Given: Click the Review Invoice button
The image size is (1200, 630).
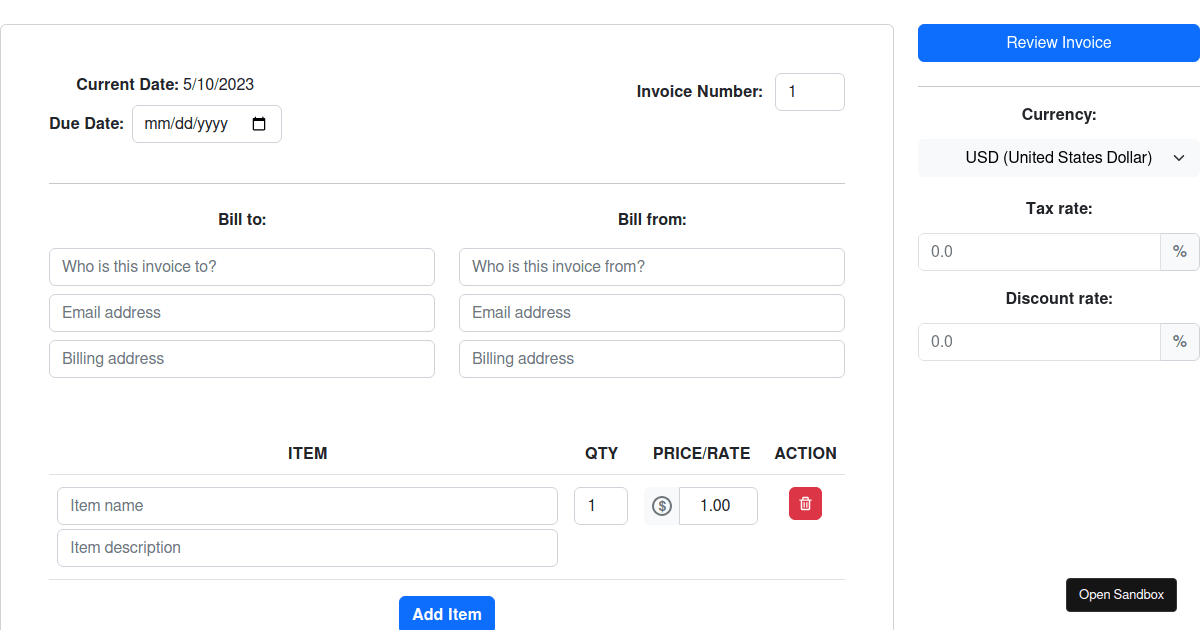Looking at the screenshot, I should click(1058, 42).
